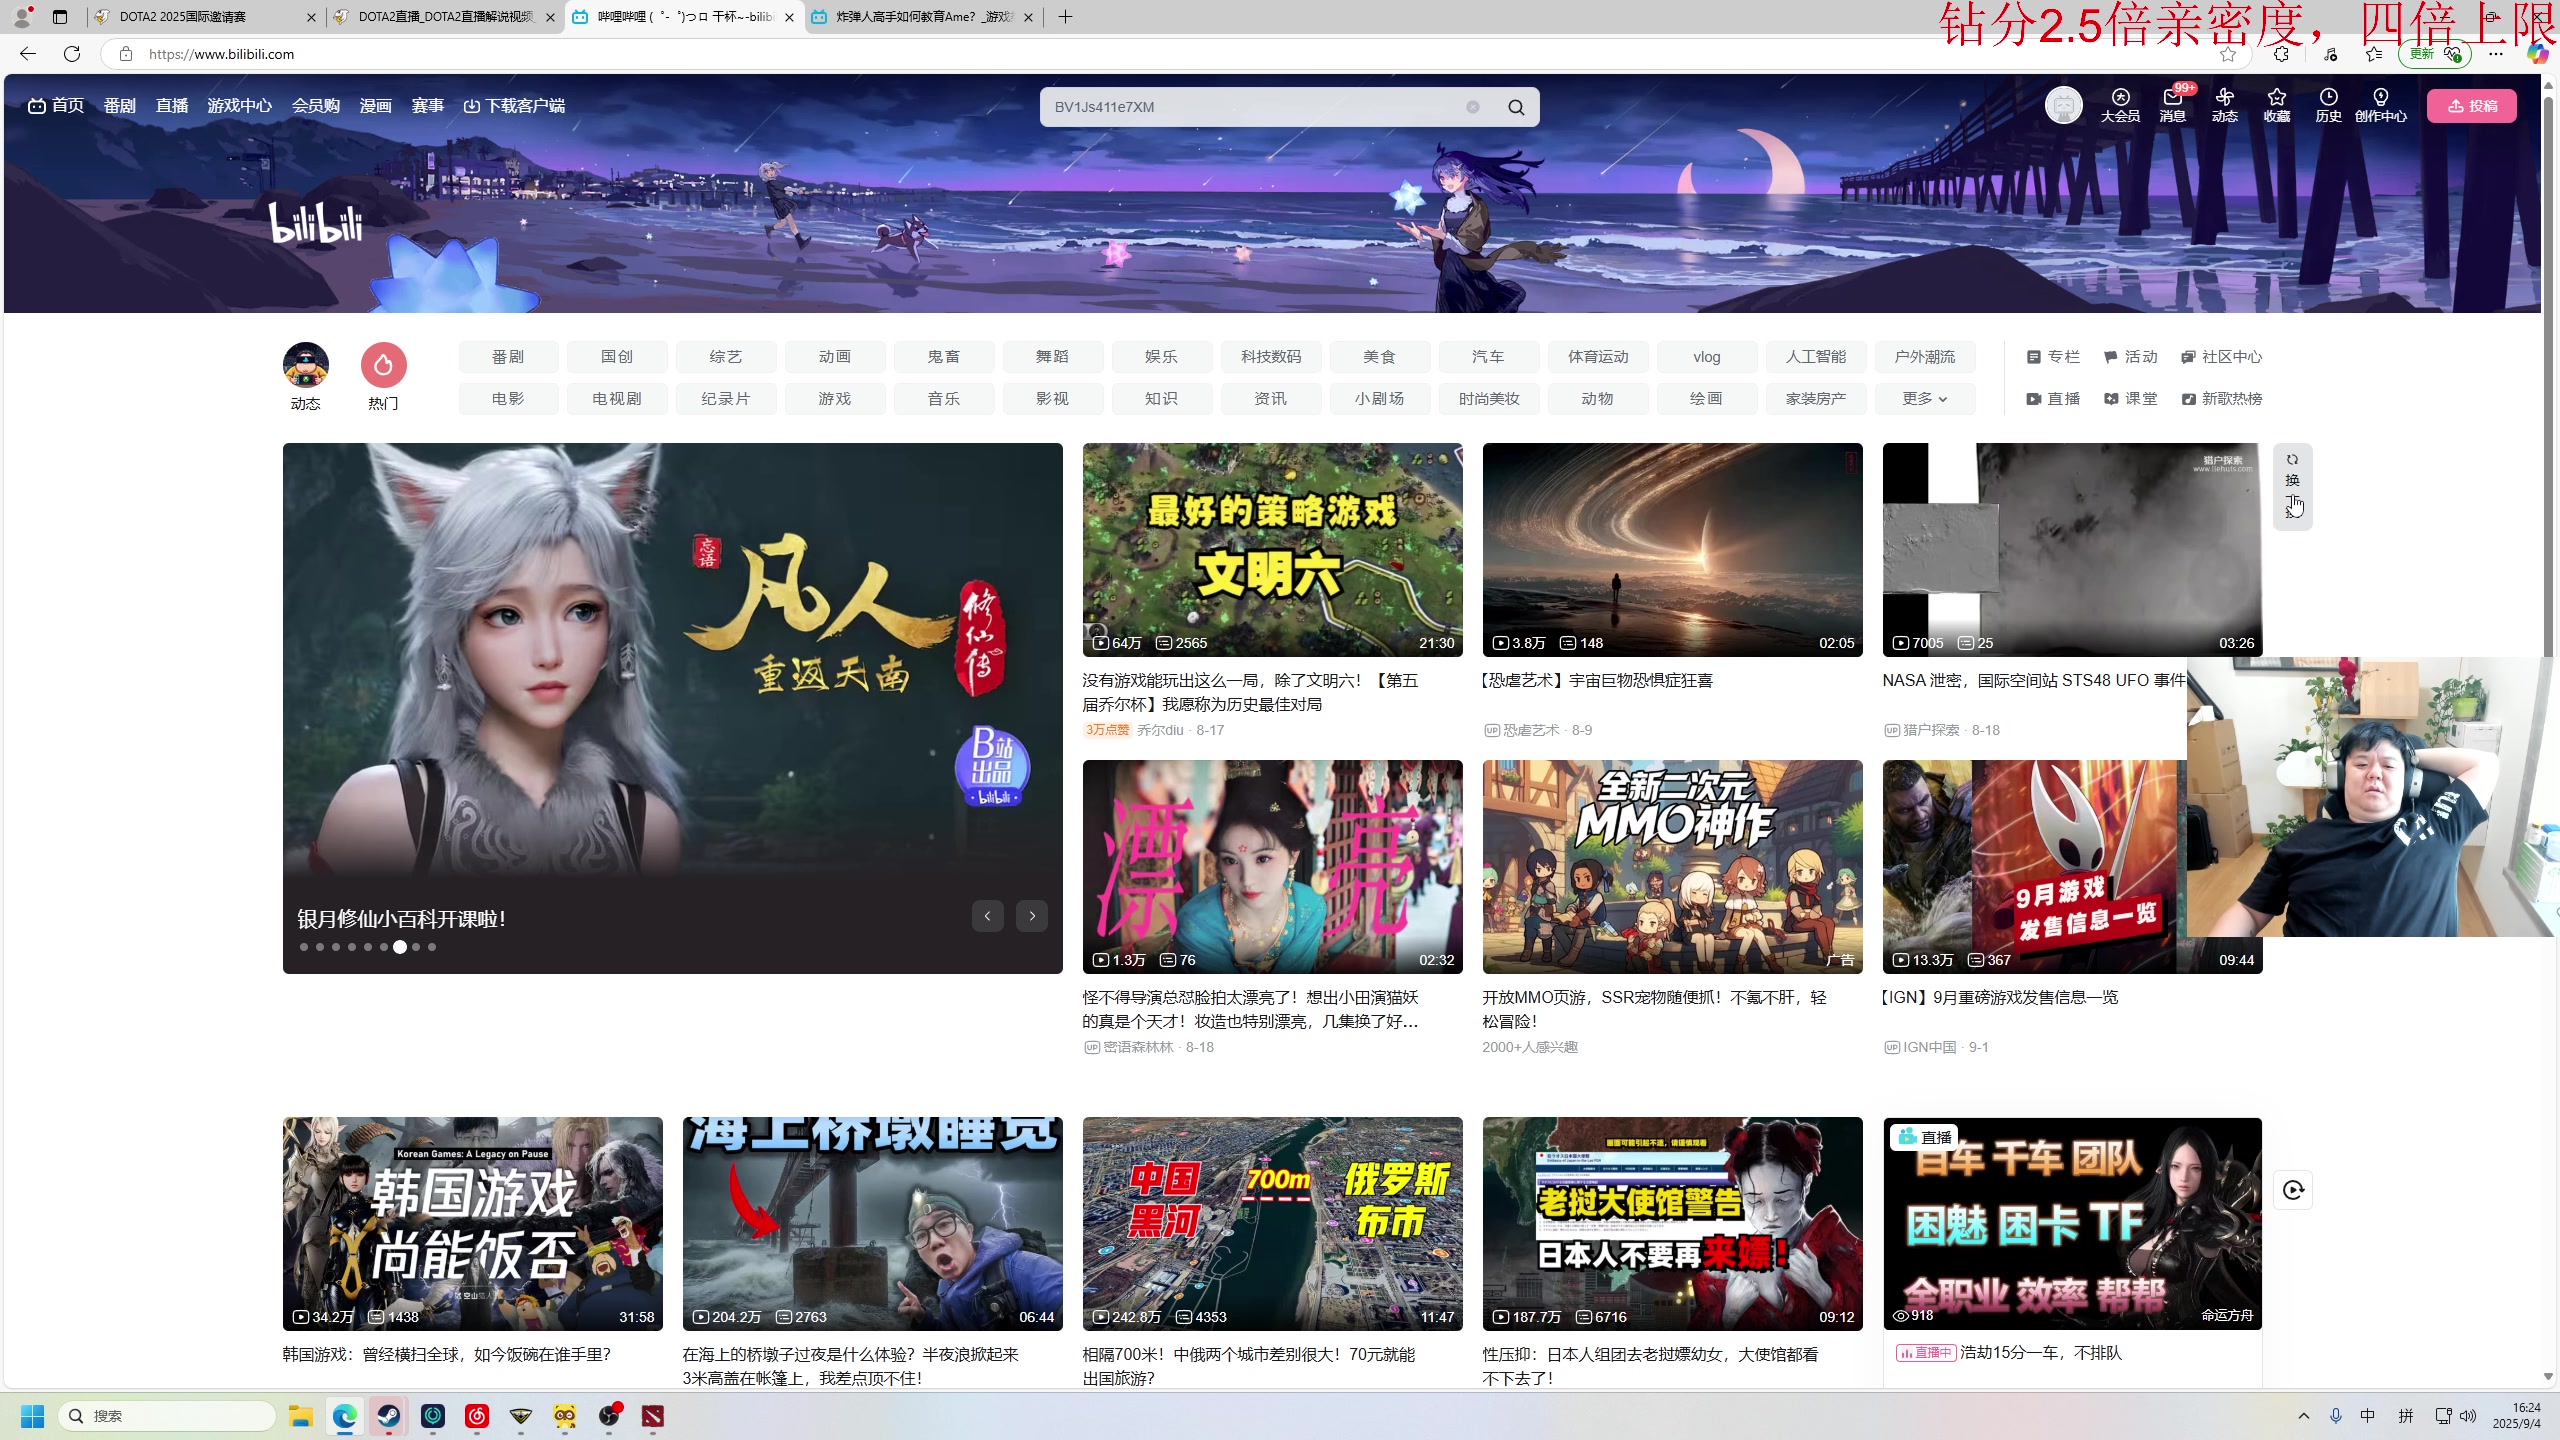Go to the next carousel slide arrow
The width and height of the screenshot is (2560, 1440).
pyautogui.click(x=1032, y=916)
